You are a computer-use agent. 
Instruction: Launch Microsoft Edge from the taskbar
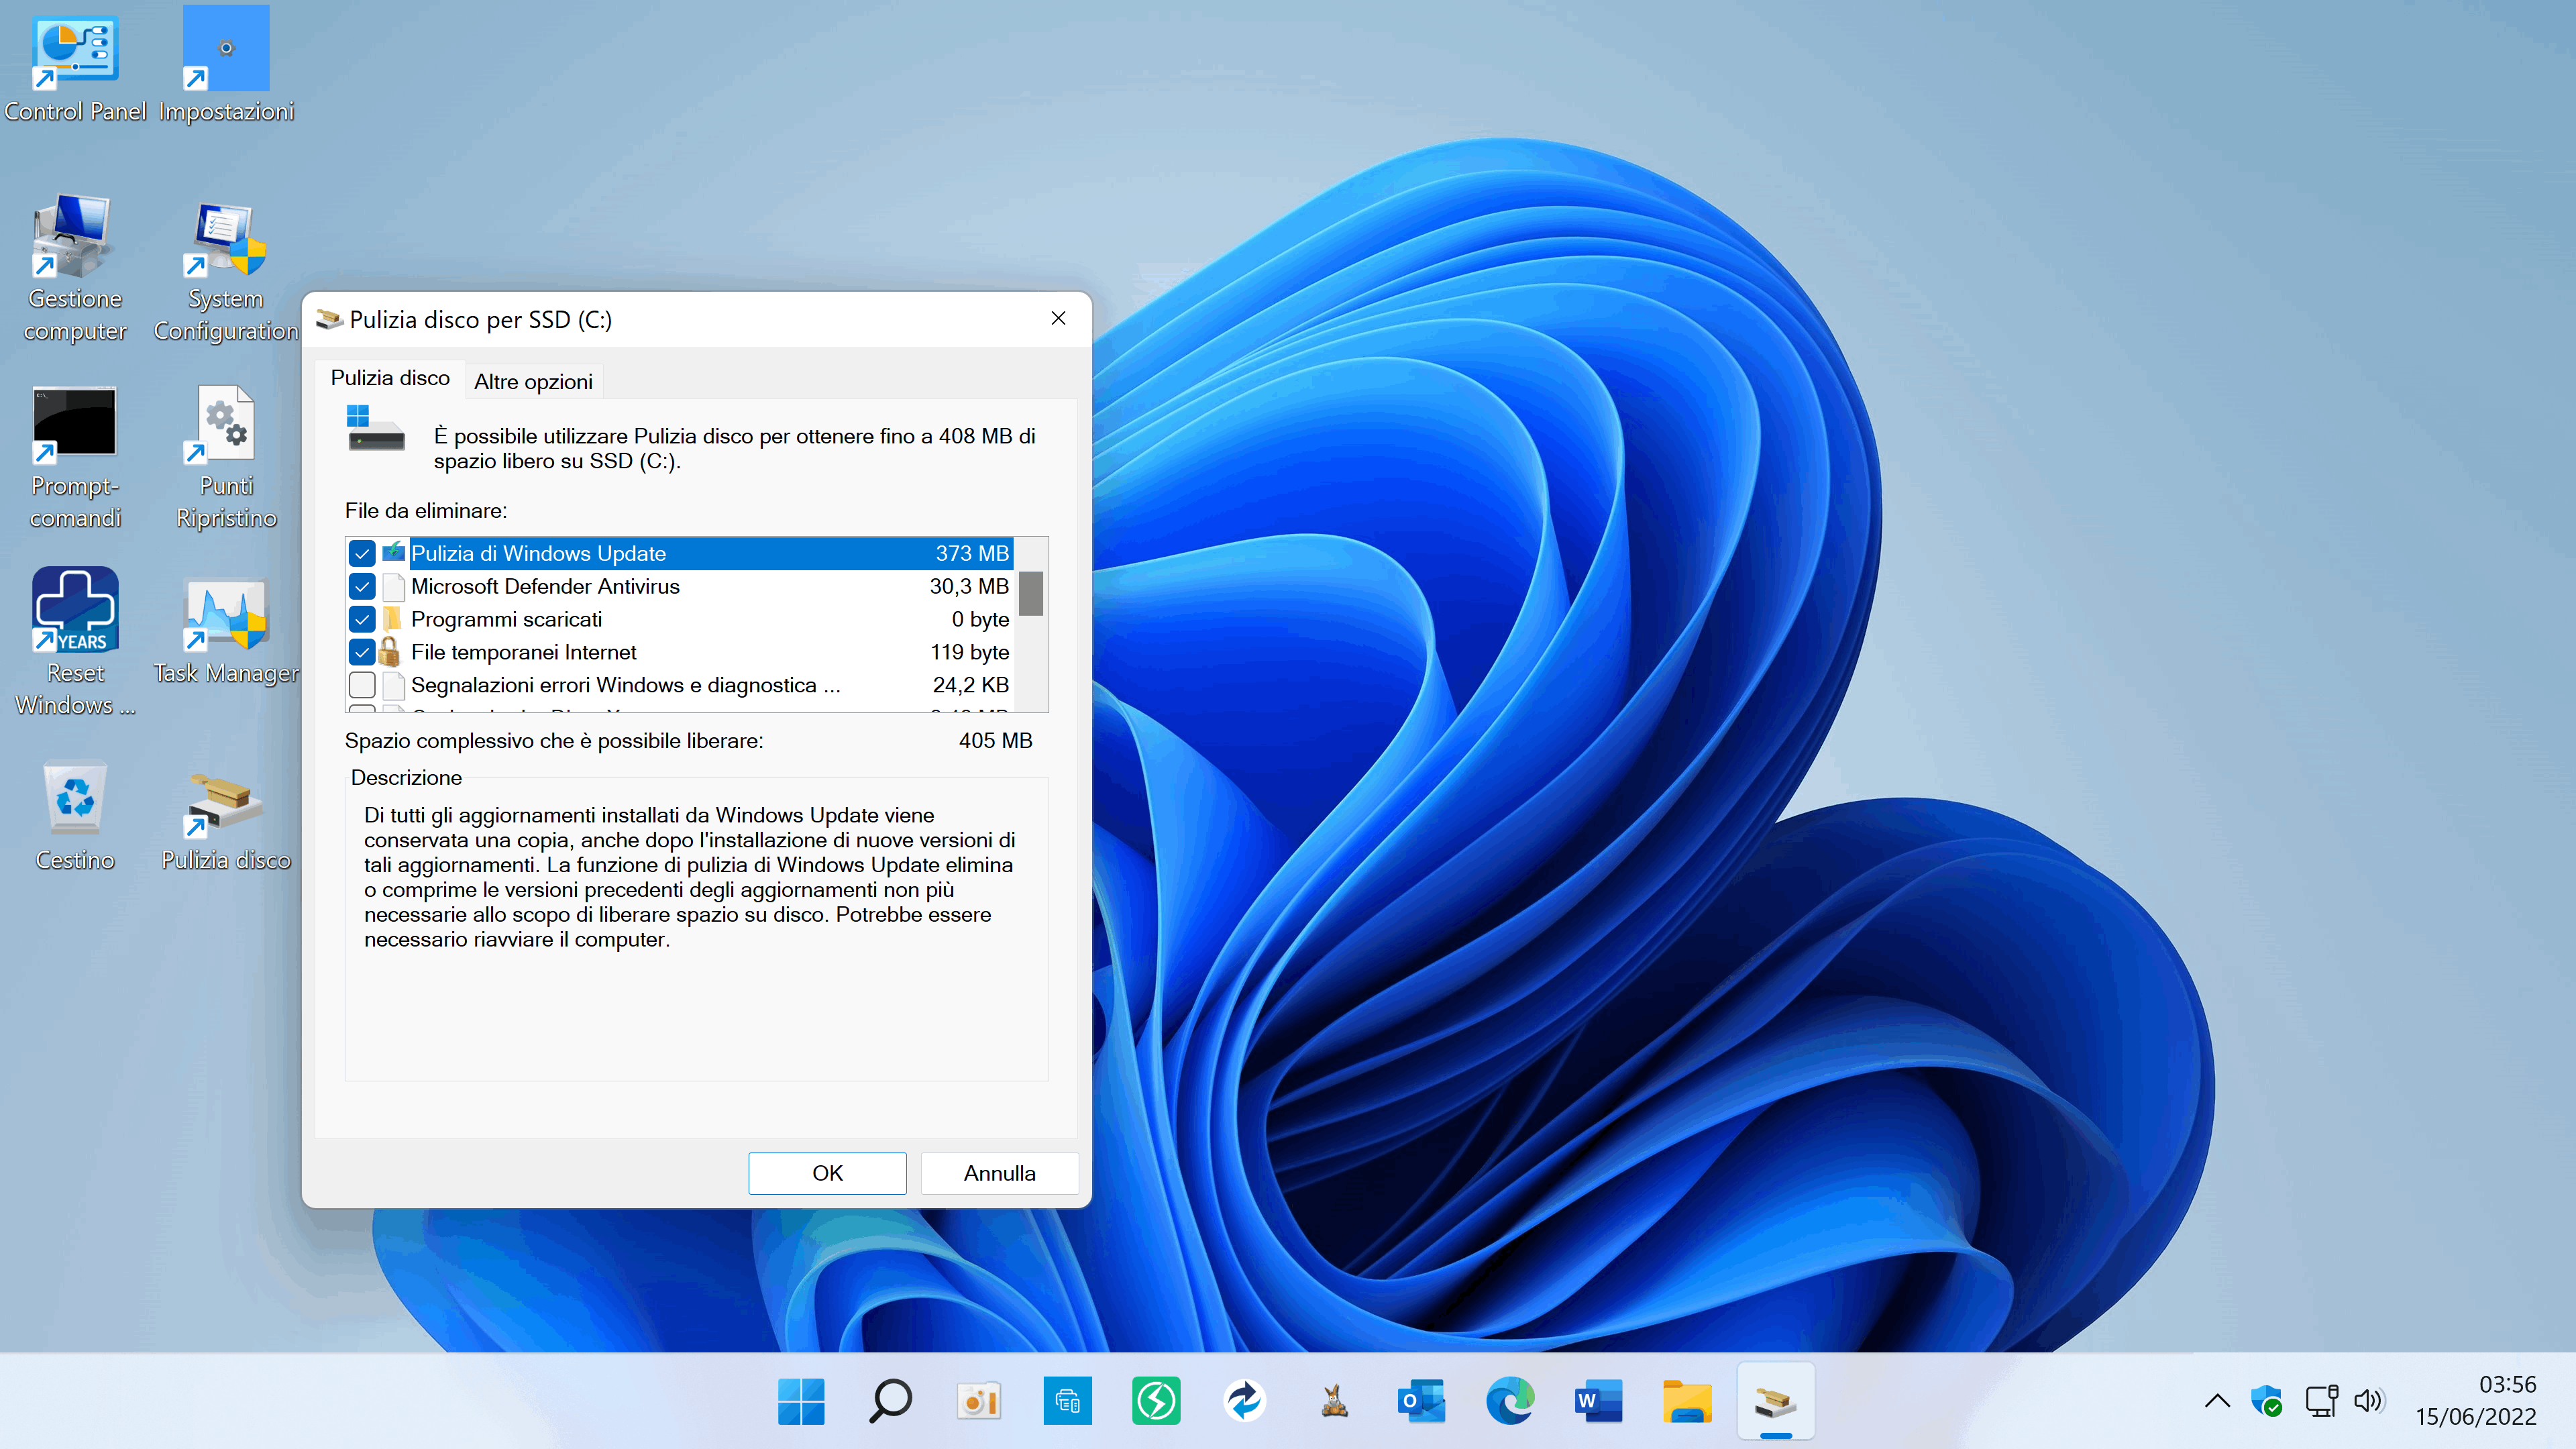1509,1400
